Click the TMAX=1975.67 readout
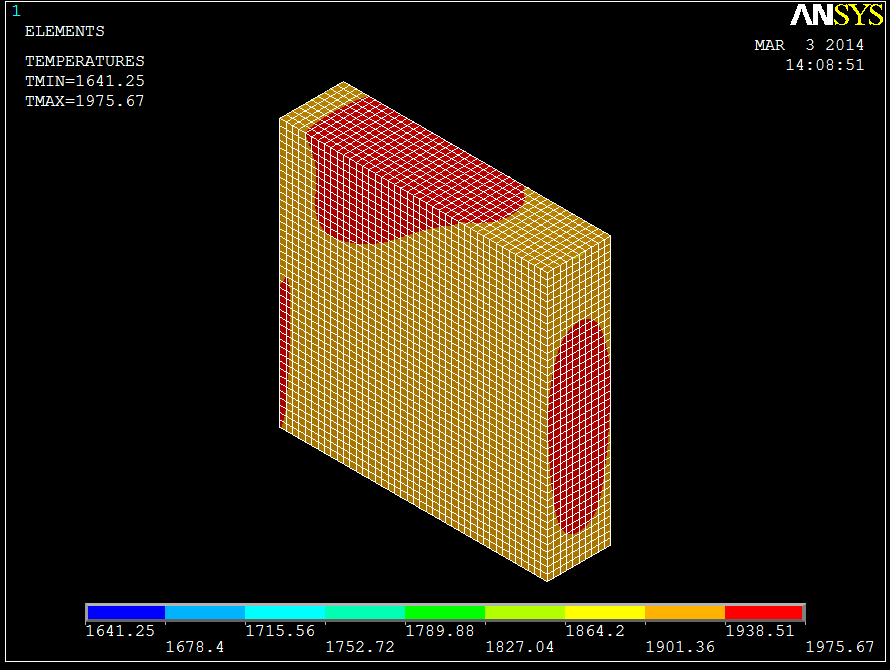The height and width of the screenshot is (670, 890). click(84, 101)
